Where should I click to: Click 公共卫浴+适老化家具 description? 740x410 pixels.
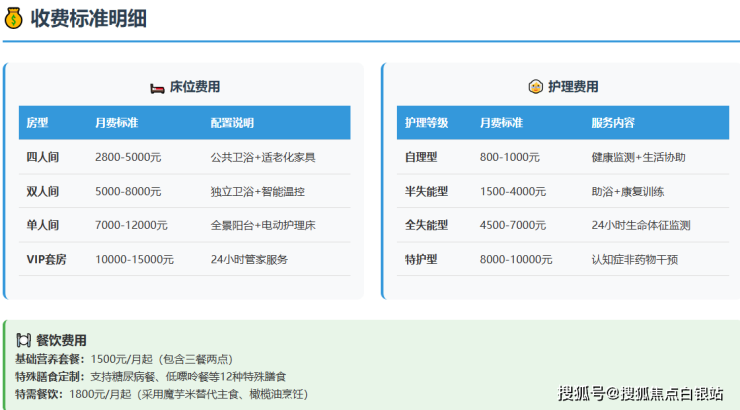click(x=263, y=157)
